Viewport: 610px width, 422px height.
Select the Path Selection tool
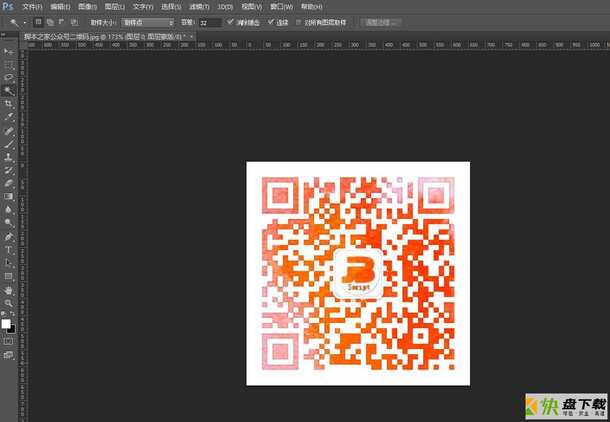tap(9, 263)
